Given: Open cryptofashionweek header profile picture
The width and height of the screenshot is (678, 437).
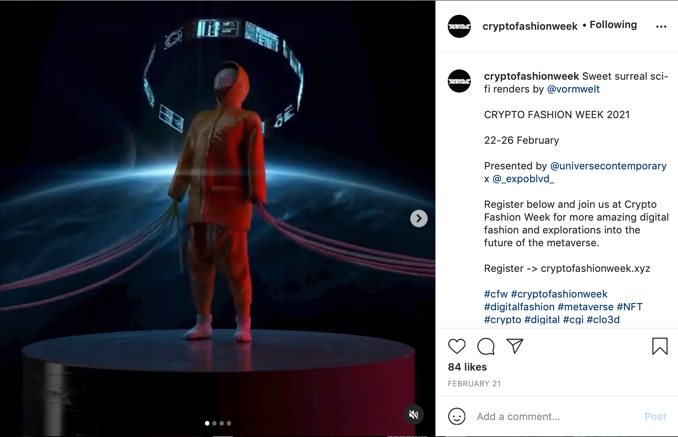Looking at the screenshot, I should click(459, 26).
